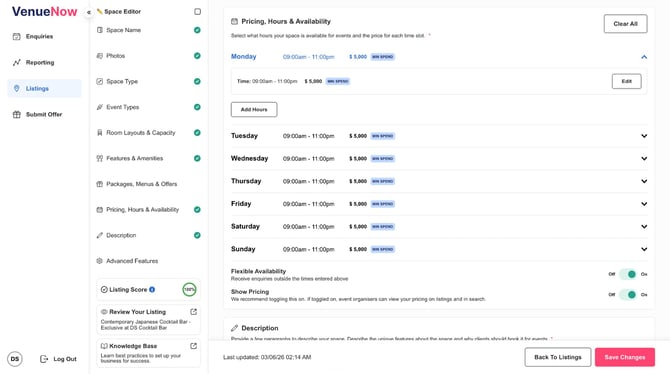
Task: Toggle Flexible Availability switch
Action: [628, 274]
